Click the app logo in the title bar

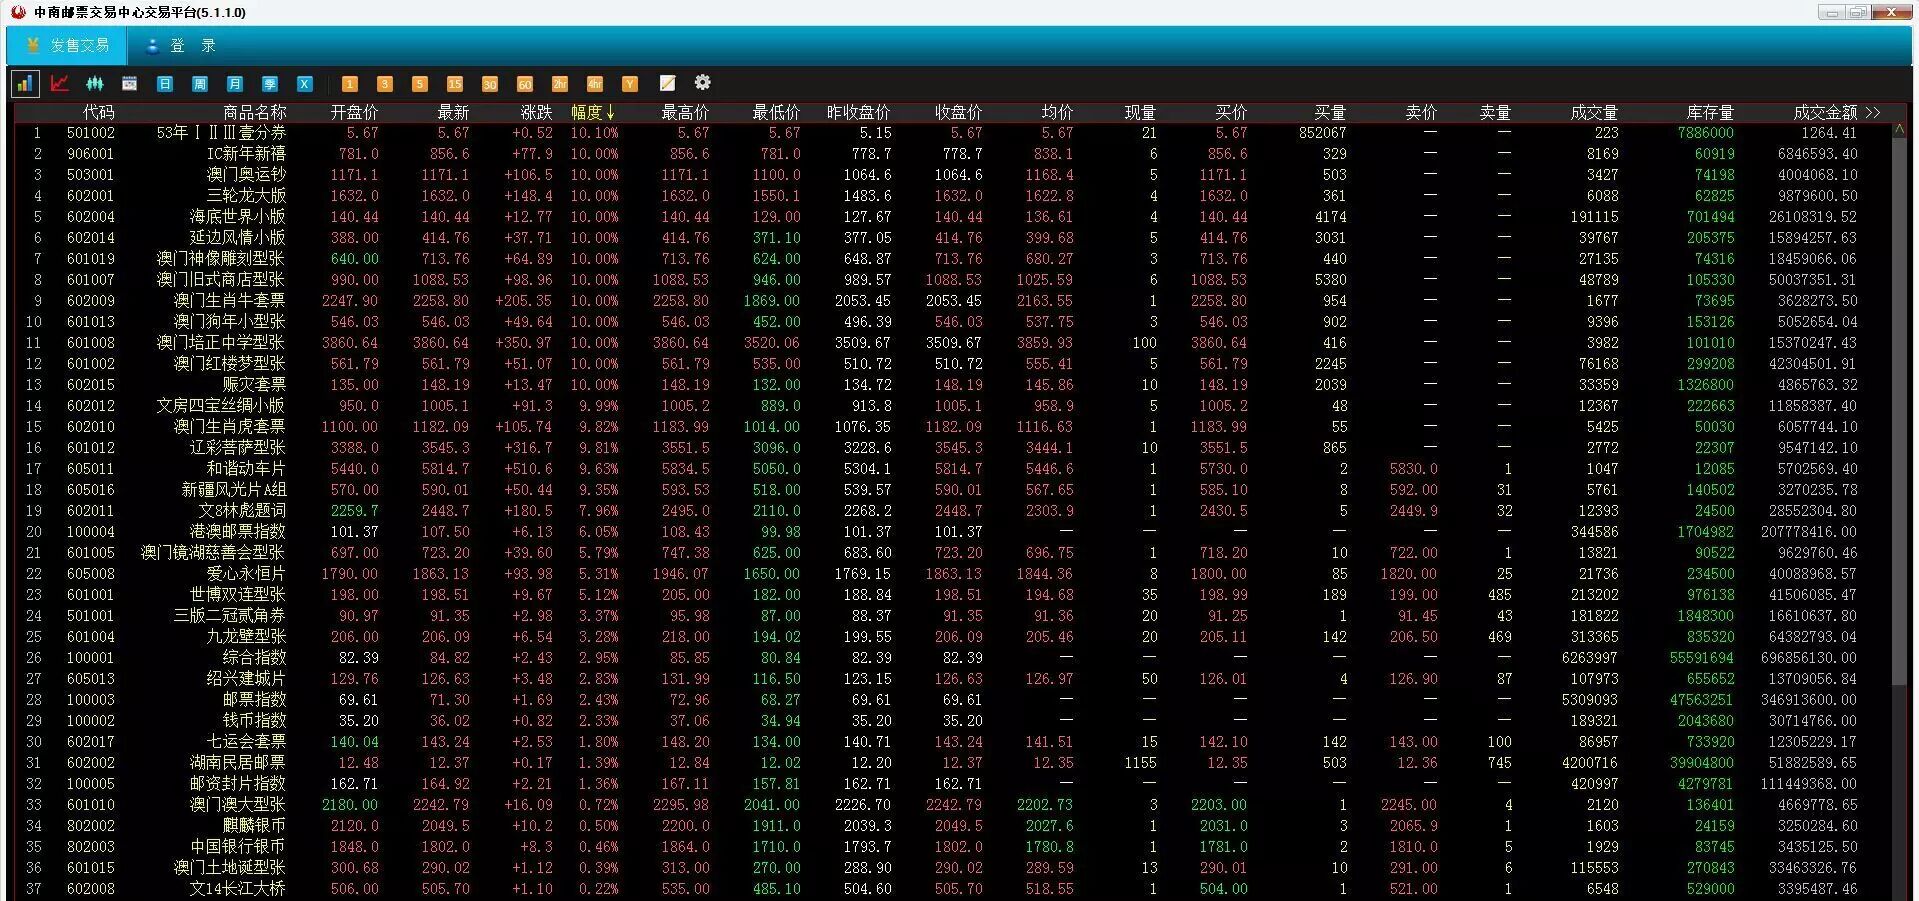point(18,12)
